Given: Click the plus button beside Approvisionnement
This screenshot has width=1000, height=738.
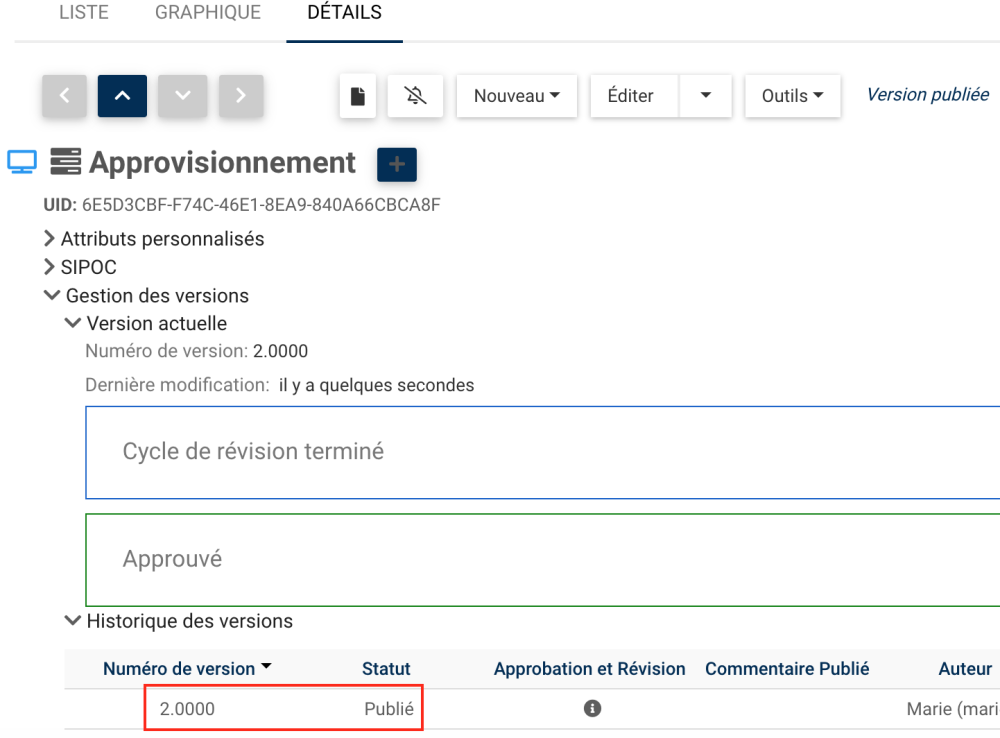Looking at the screenshot, I should click(x=396, y=165).
